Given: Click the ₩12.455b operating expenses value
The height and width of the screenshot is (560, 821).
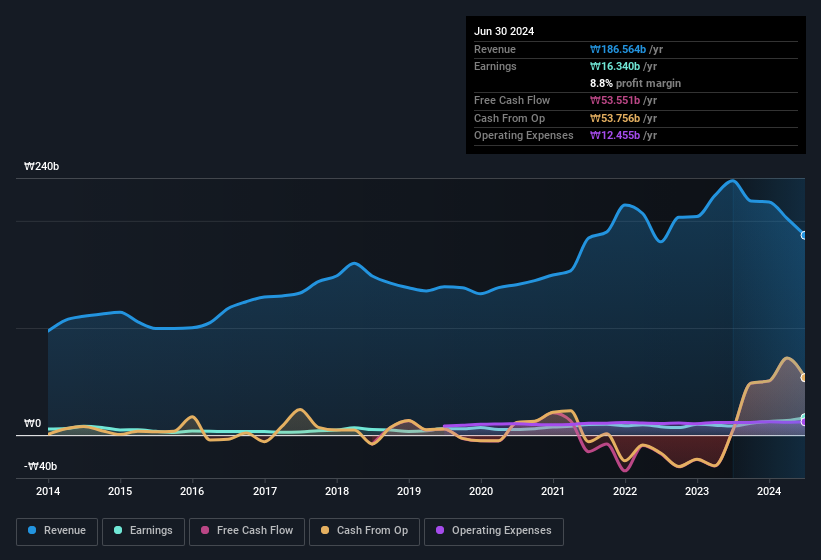Looking at the screenshot, I should (615, 135).
